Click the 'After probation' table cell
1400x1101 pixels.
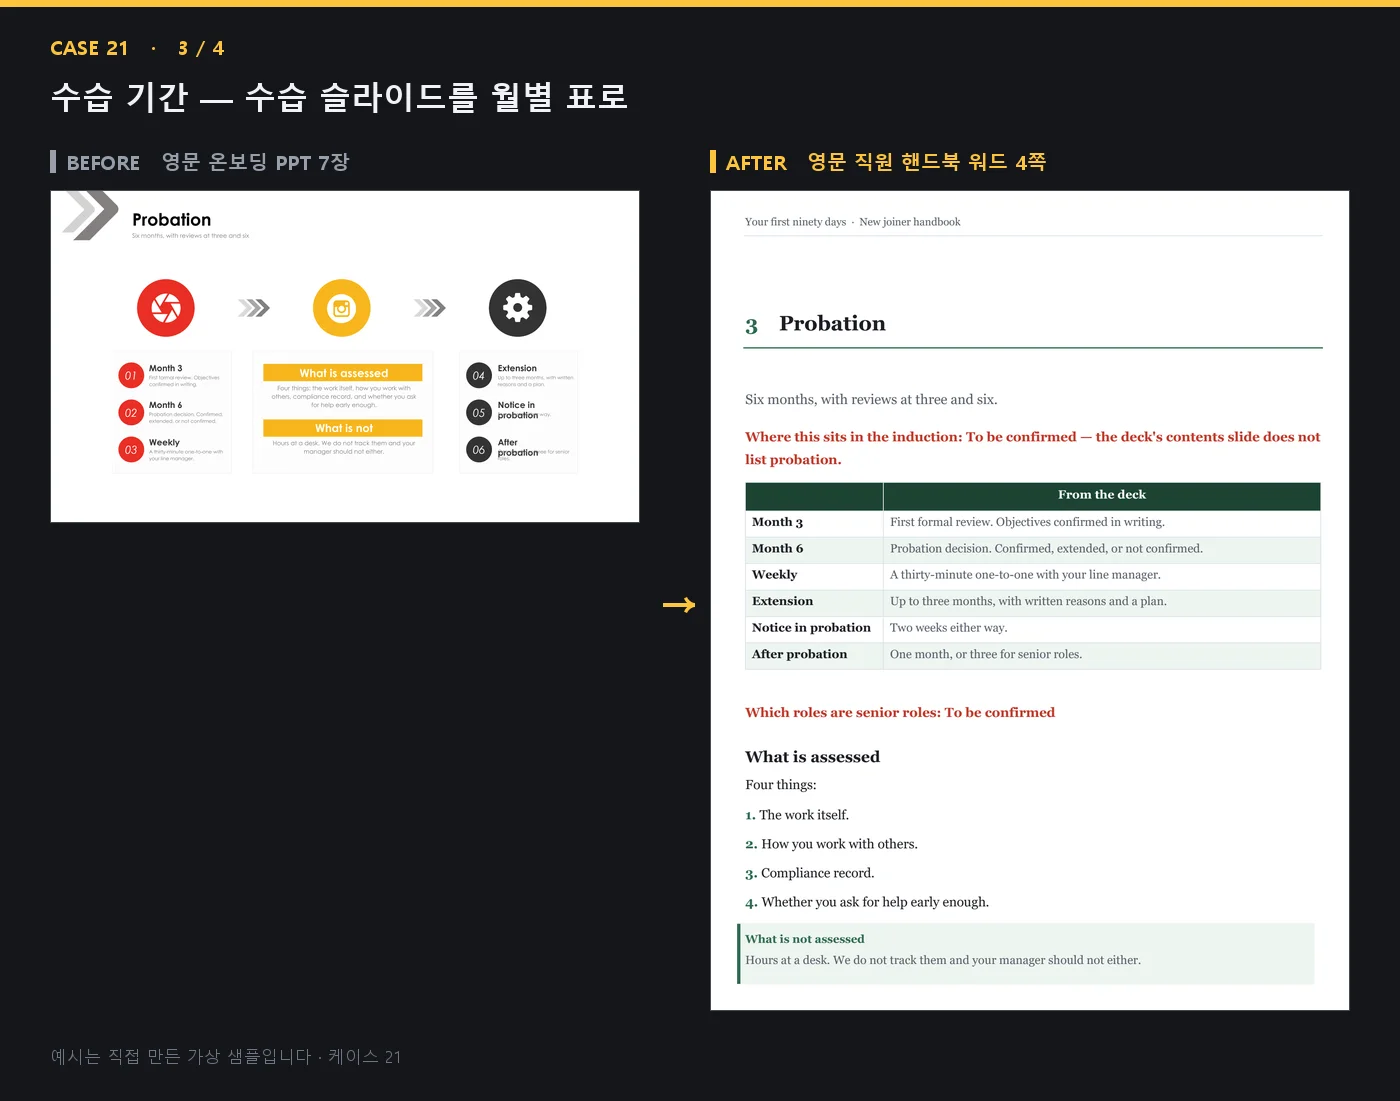814,655
